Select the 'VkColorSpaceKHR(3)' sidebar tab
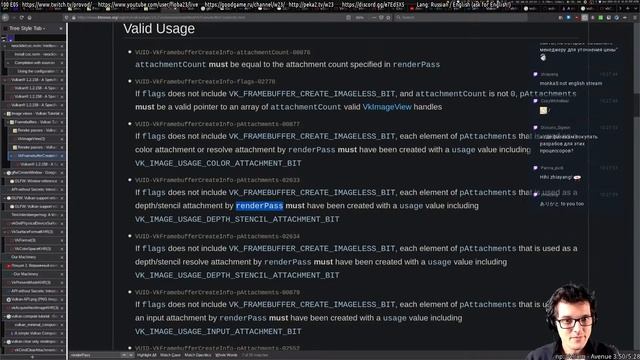Screen dimensions: 640x360 coord(37,249)
